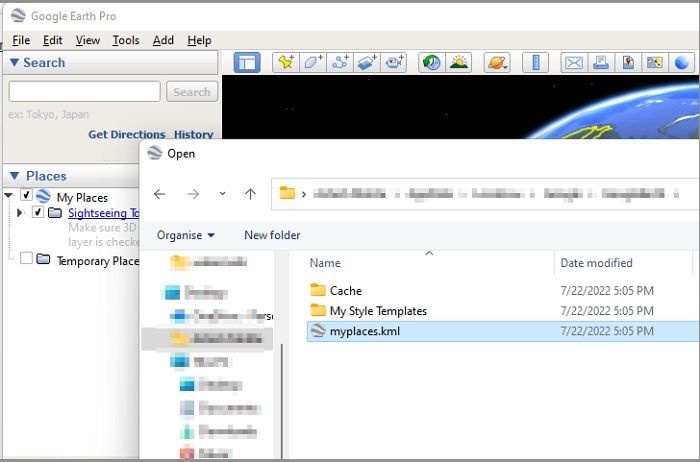This screenshot has width=700, height=462.
Task: Click the Get Directions link
Action: point(126,134)
